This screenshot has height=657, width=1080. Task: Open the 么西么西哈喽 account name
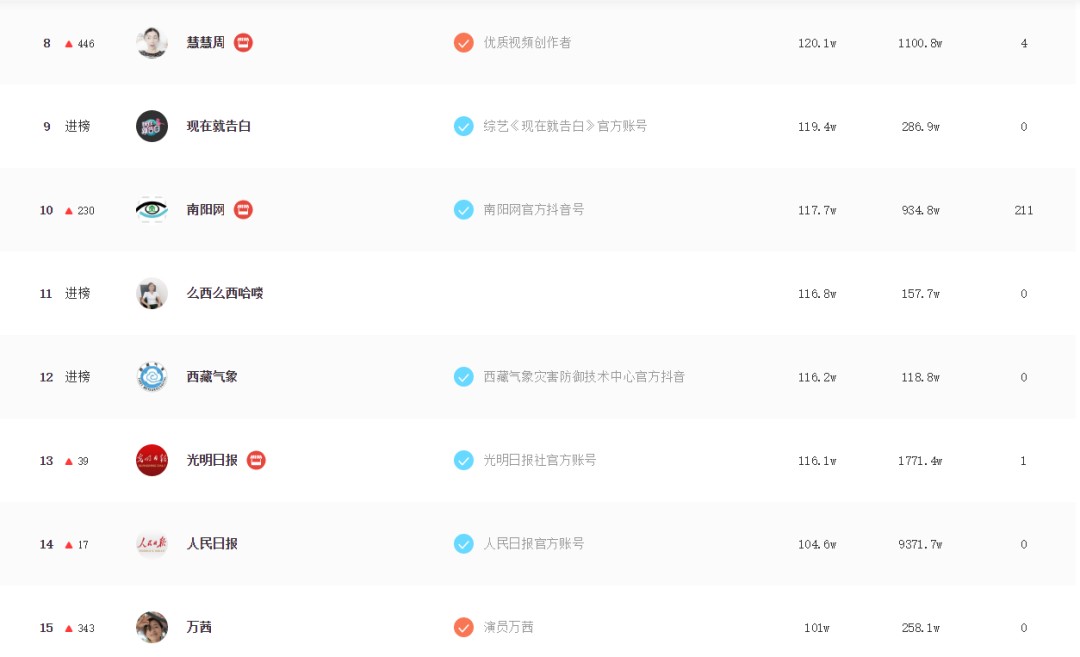(x=225, y=293)
